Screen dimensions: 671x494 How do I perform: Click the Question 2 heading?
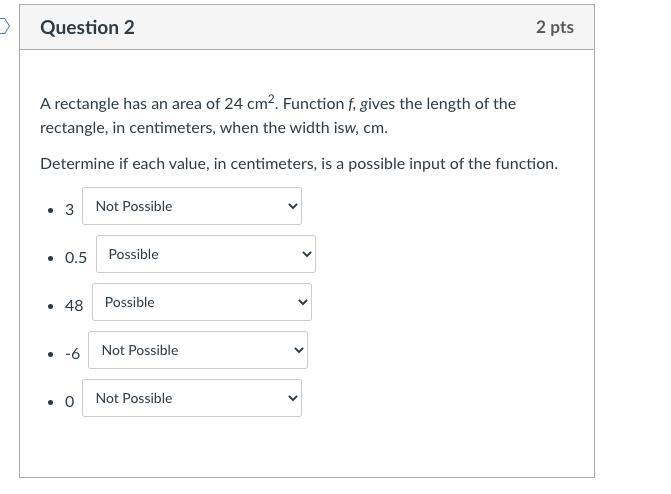click(x=87, y=27)
